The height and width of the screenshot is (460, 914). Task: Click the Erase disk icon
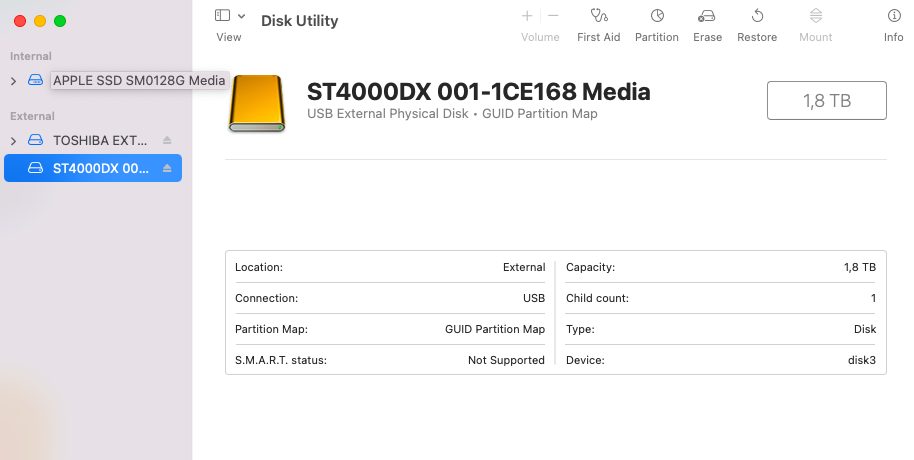click(707, 16)
